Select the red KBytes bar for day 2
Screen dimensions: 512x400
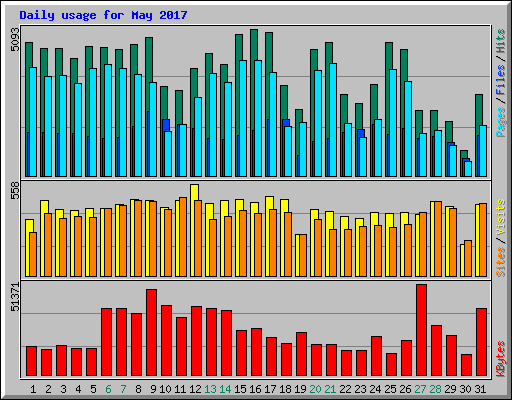(x=46, y=363)
